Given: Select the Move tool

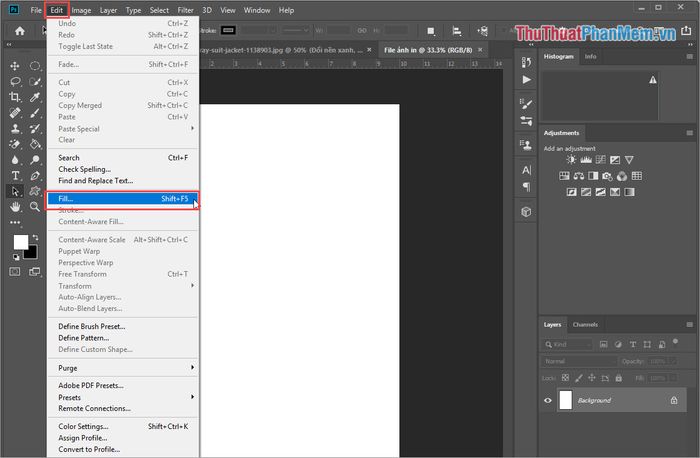Looking at the screenshot, I should pos(15,66).
